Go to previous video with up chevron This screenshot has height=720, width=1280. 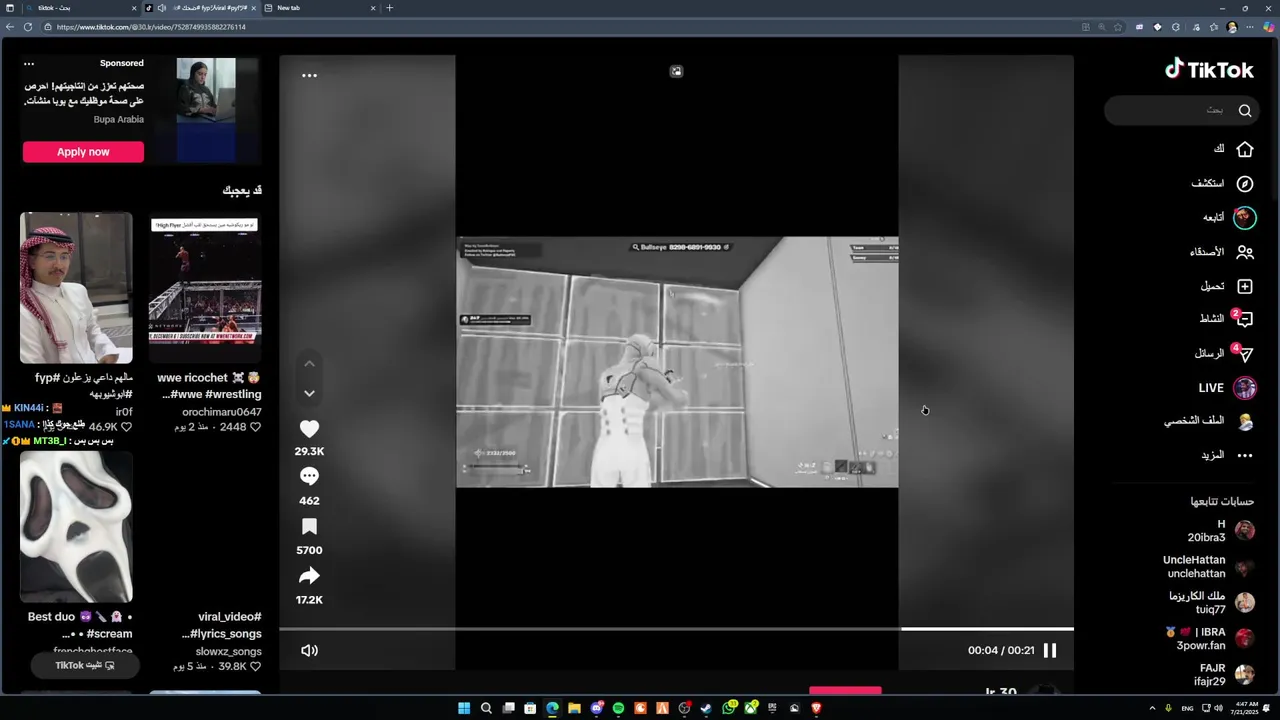click(309, 364)
